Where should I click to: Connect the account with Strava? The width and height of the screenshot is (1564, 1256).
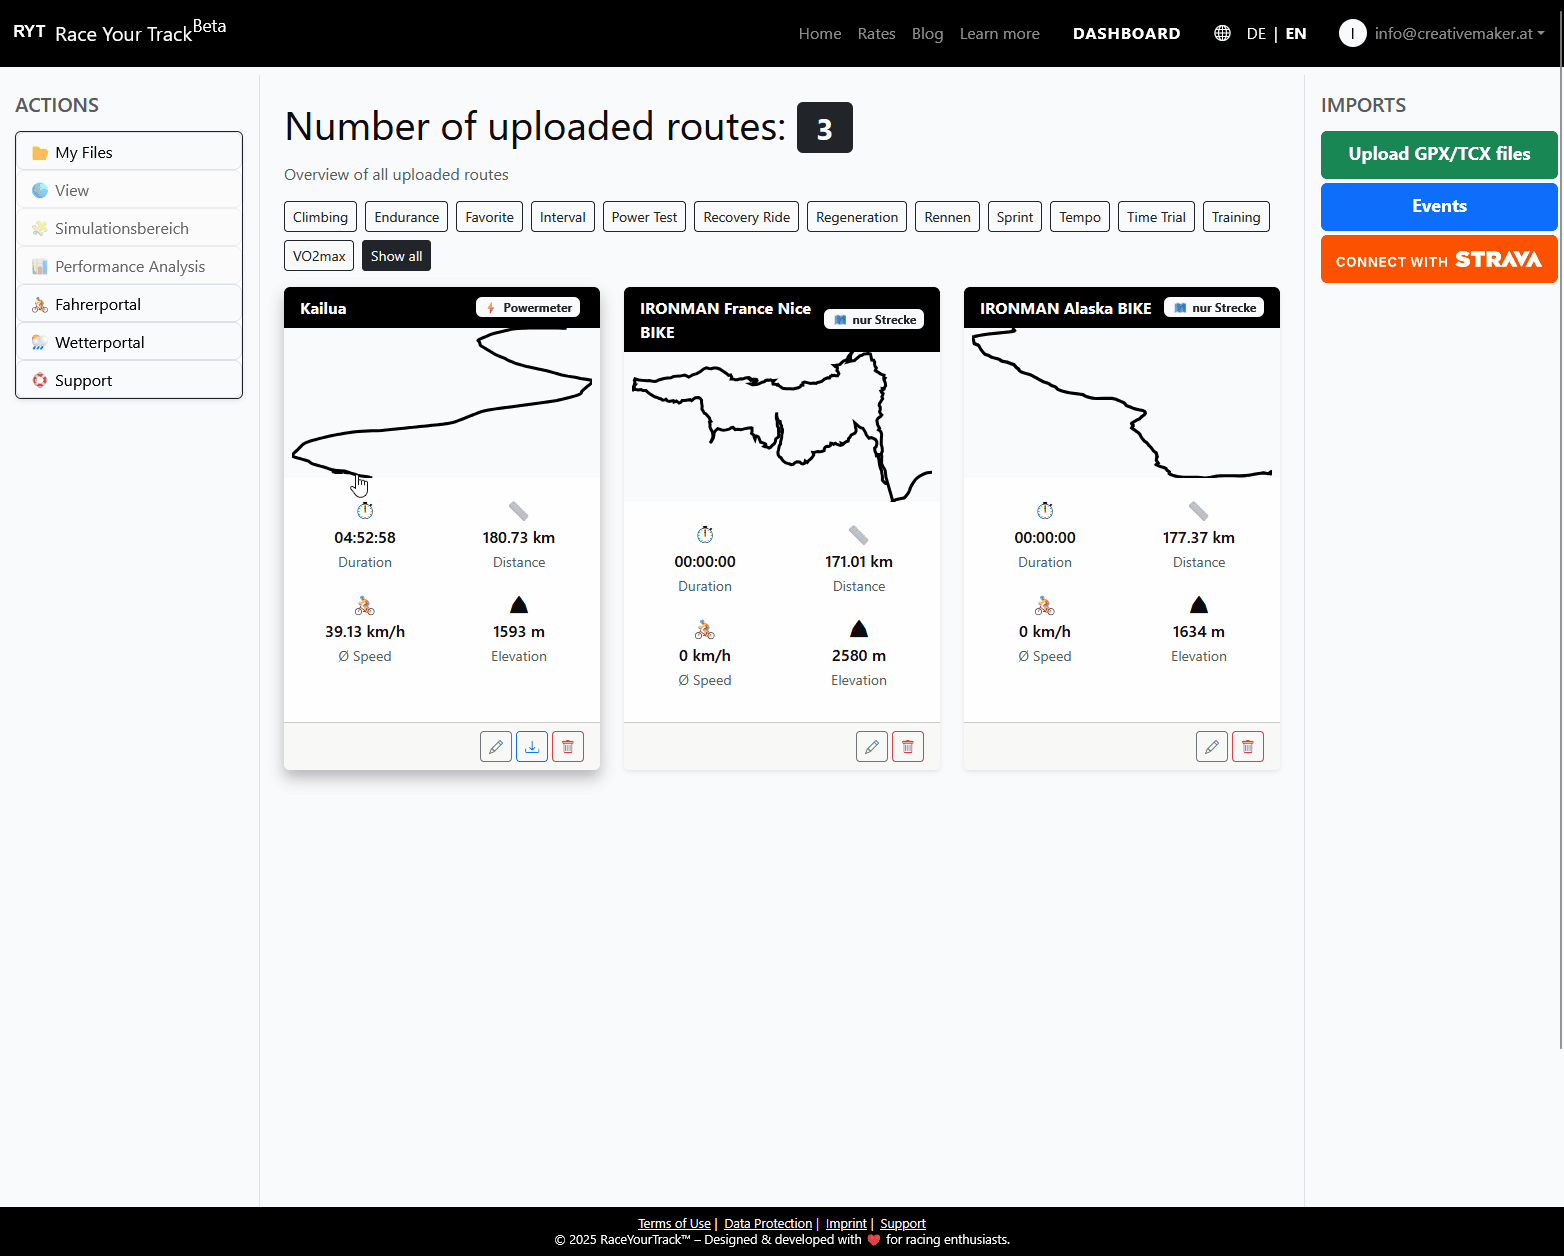1439,259
